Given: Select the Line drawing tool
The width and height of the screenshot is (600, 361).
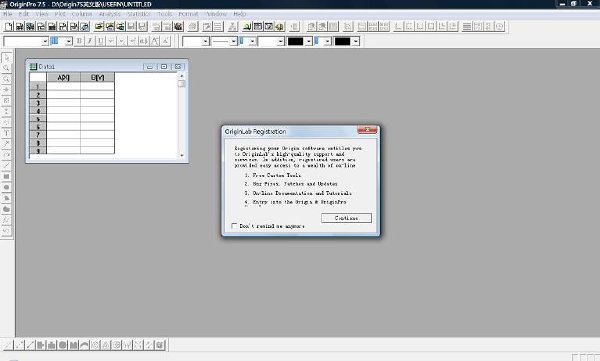Looking at the screenshot, I should point(7,166).
